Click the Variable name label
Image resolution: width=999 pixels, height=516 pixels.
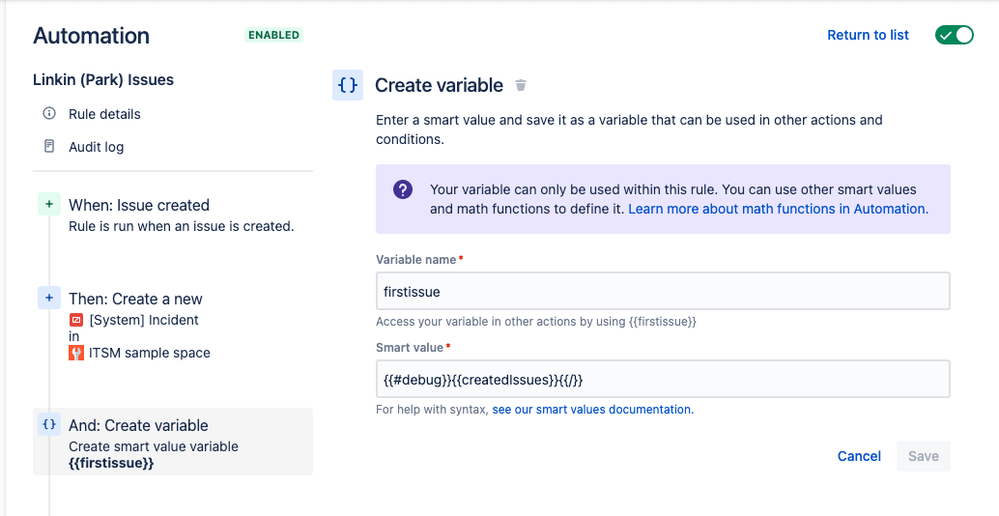tap(416, 260)
